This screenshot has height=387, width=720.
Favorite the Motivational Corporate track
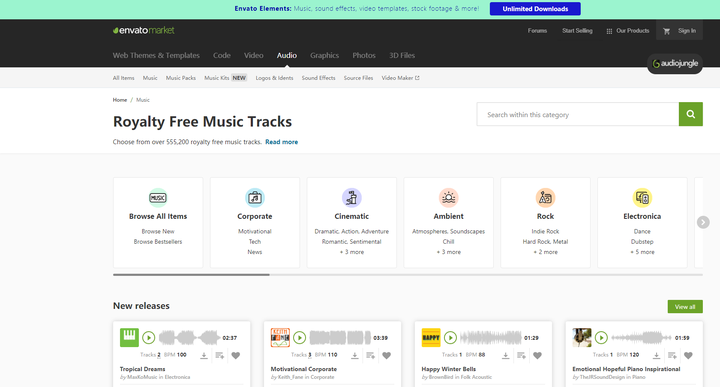coord(387,355)
